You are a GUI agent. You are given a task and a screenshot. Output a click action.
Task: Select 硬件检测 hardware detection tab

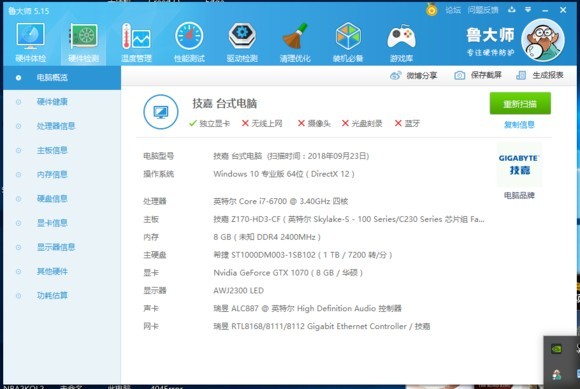84,43
